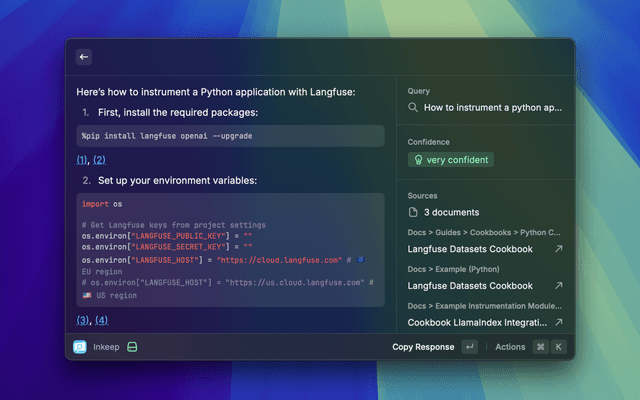Viewport: 640px width, 400px height.
Task: Click the pip install langfuse code block
Action: 230,136
